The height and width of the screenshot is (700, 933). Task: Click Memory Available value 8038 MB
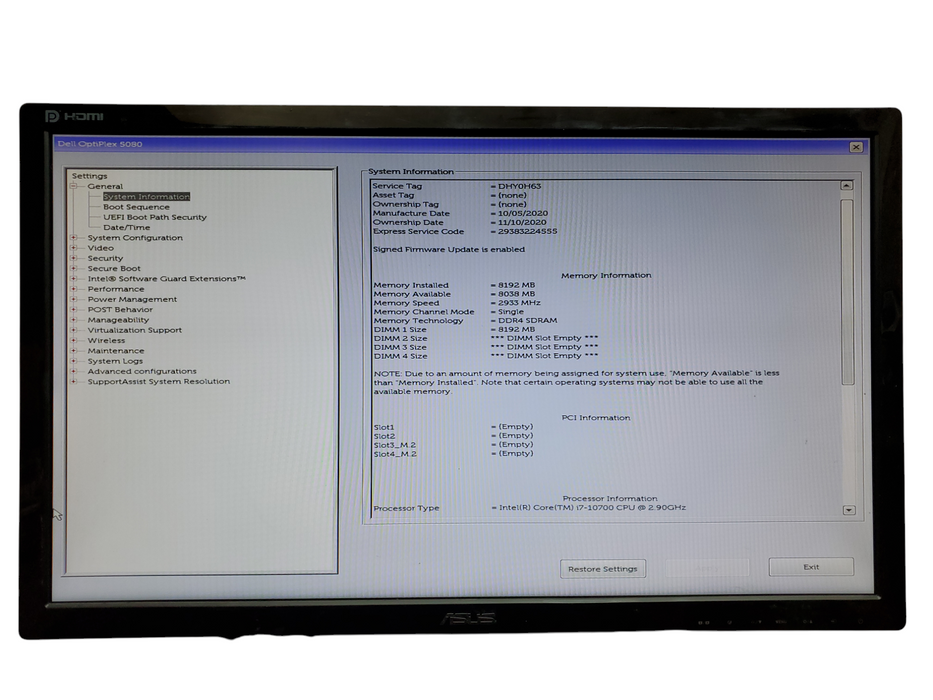tap(516, 293)
